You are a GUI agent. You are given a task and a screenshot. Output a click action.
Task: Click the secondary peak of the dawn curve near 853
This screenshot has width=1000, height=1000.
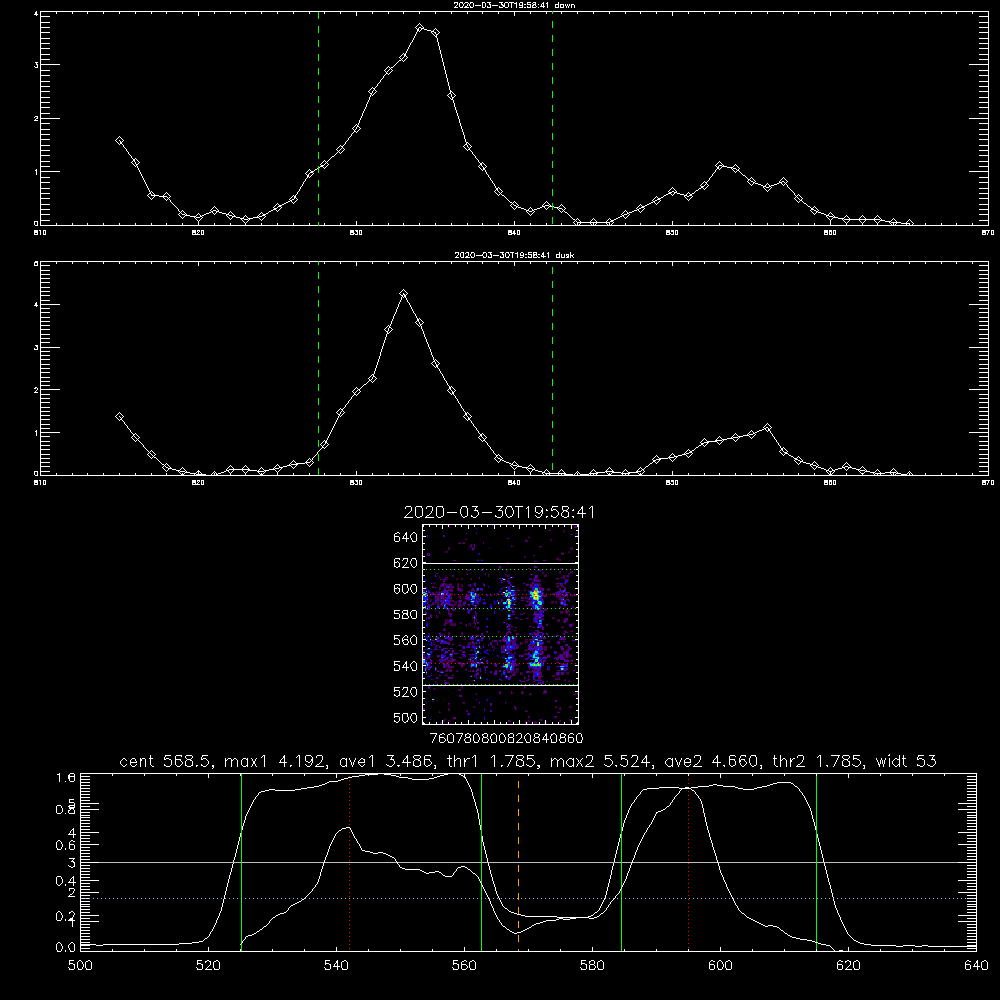click(720, 166)
